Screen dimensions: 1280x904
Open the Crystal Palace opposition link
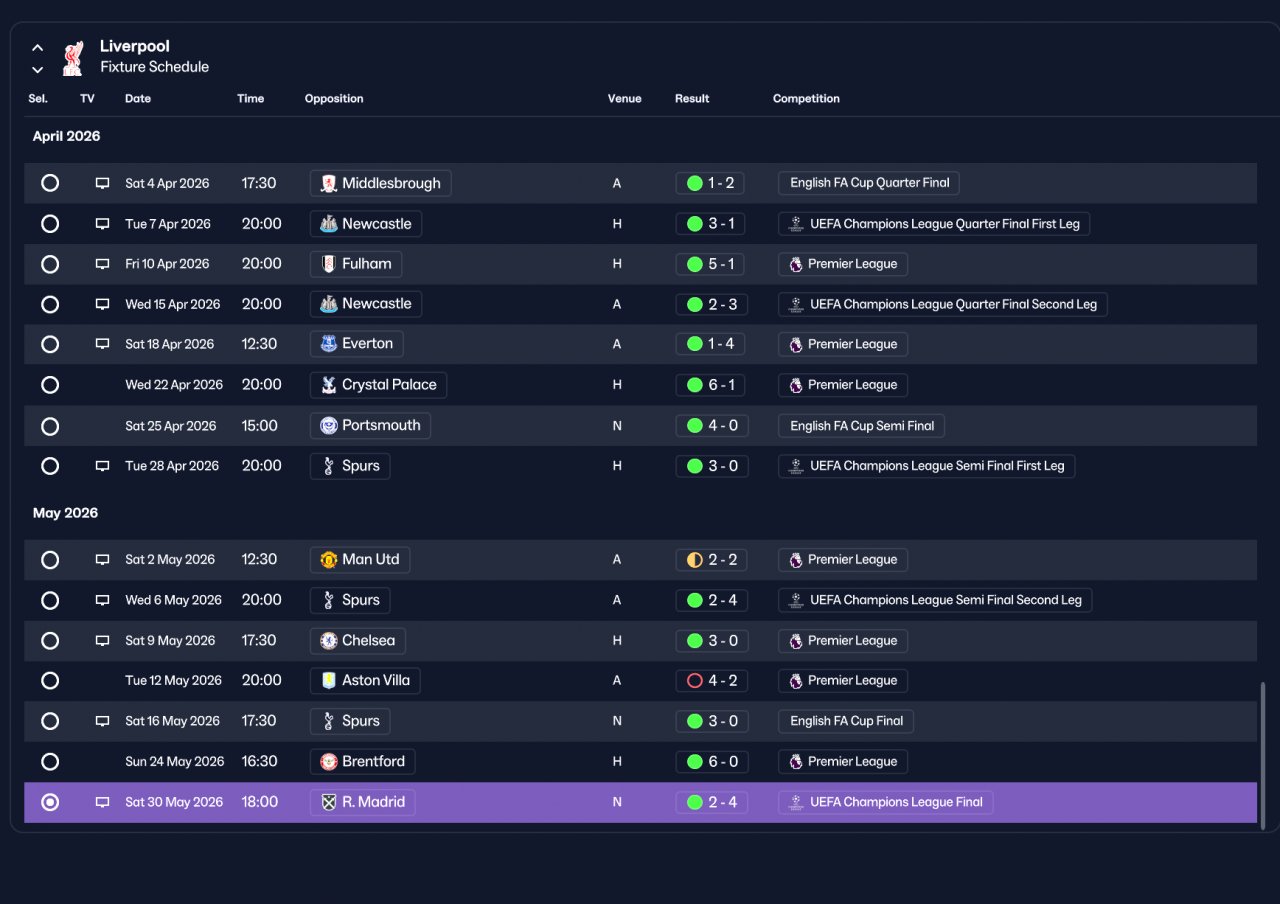tap(378, 385)
